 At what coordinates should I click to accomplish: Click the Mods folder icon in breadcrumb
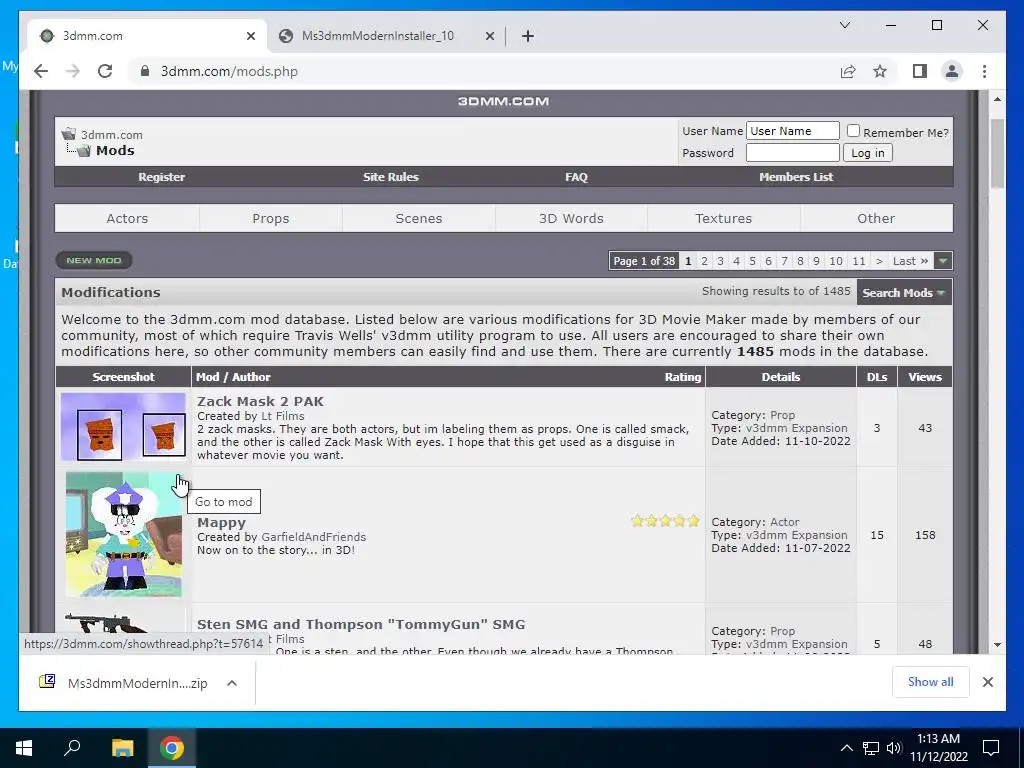tap(83, 151)
